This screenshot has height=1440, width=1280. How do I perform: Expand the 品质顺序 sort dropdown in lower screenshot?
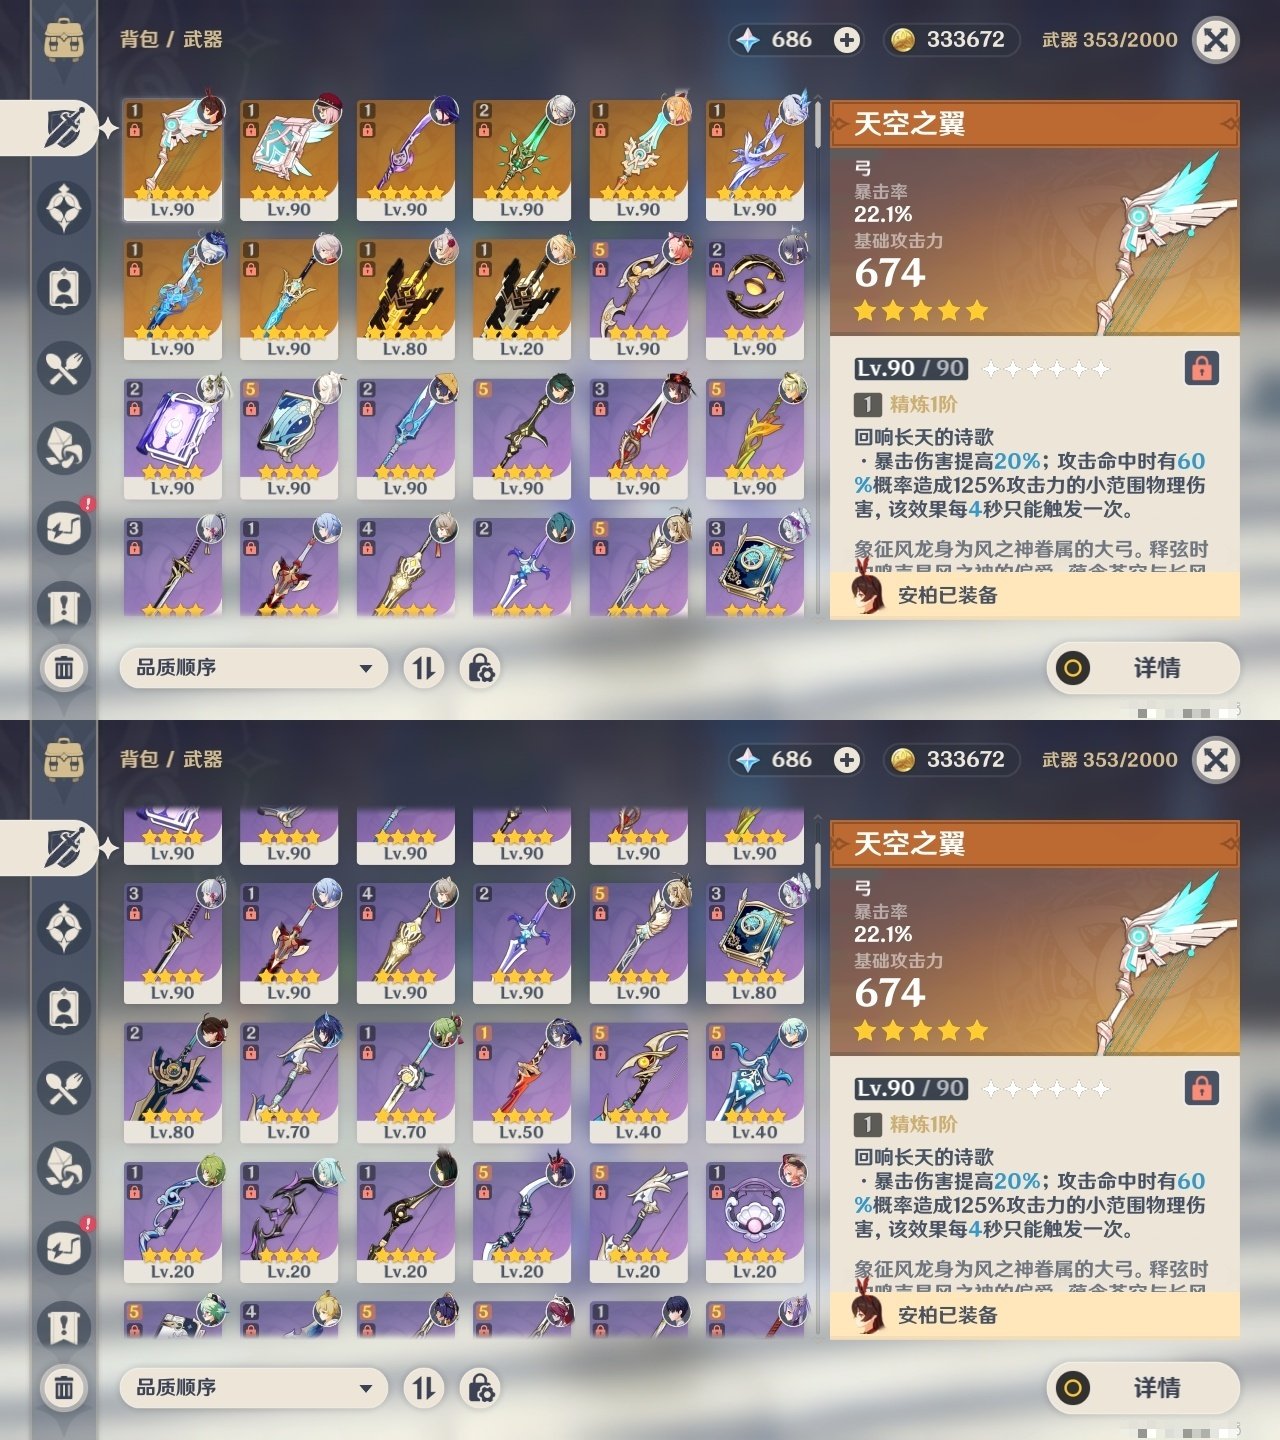pos(254,1387)
